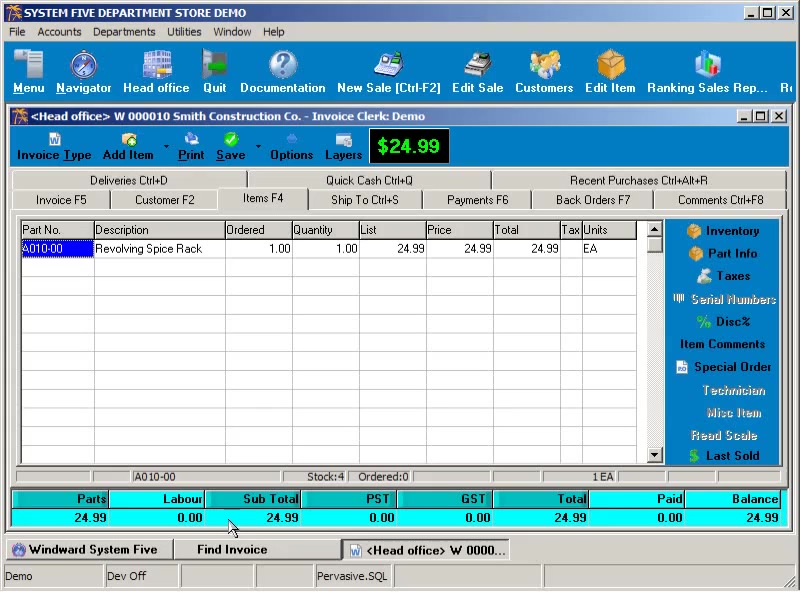
Task: Switch to the Payments F6 tab
Action: click(477, 200)
